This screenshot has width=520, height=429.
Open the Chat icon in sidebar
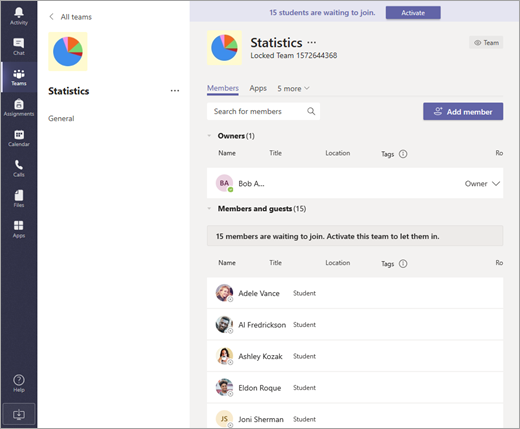[19, 43]
